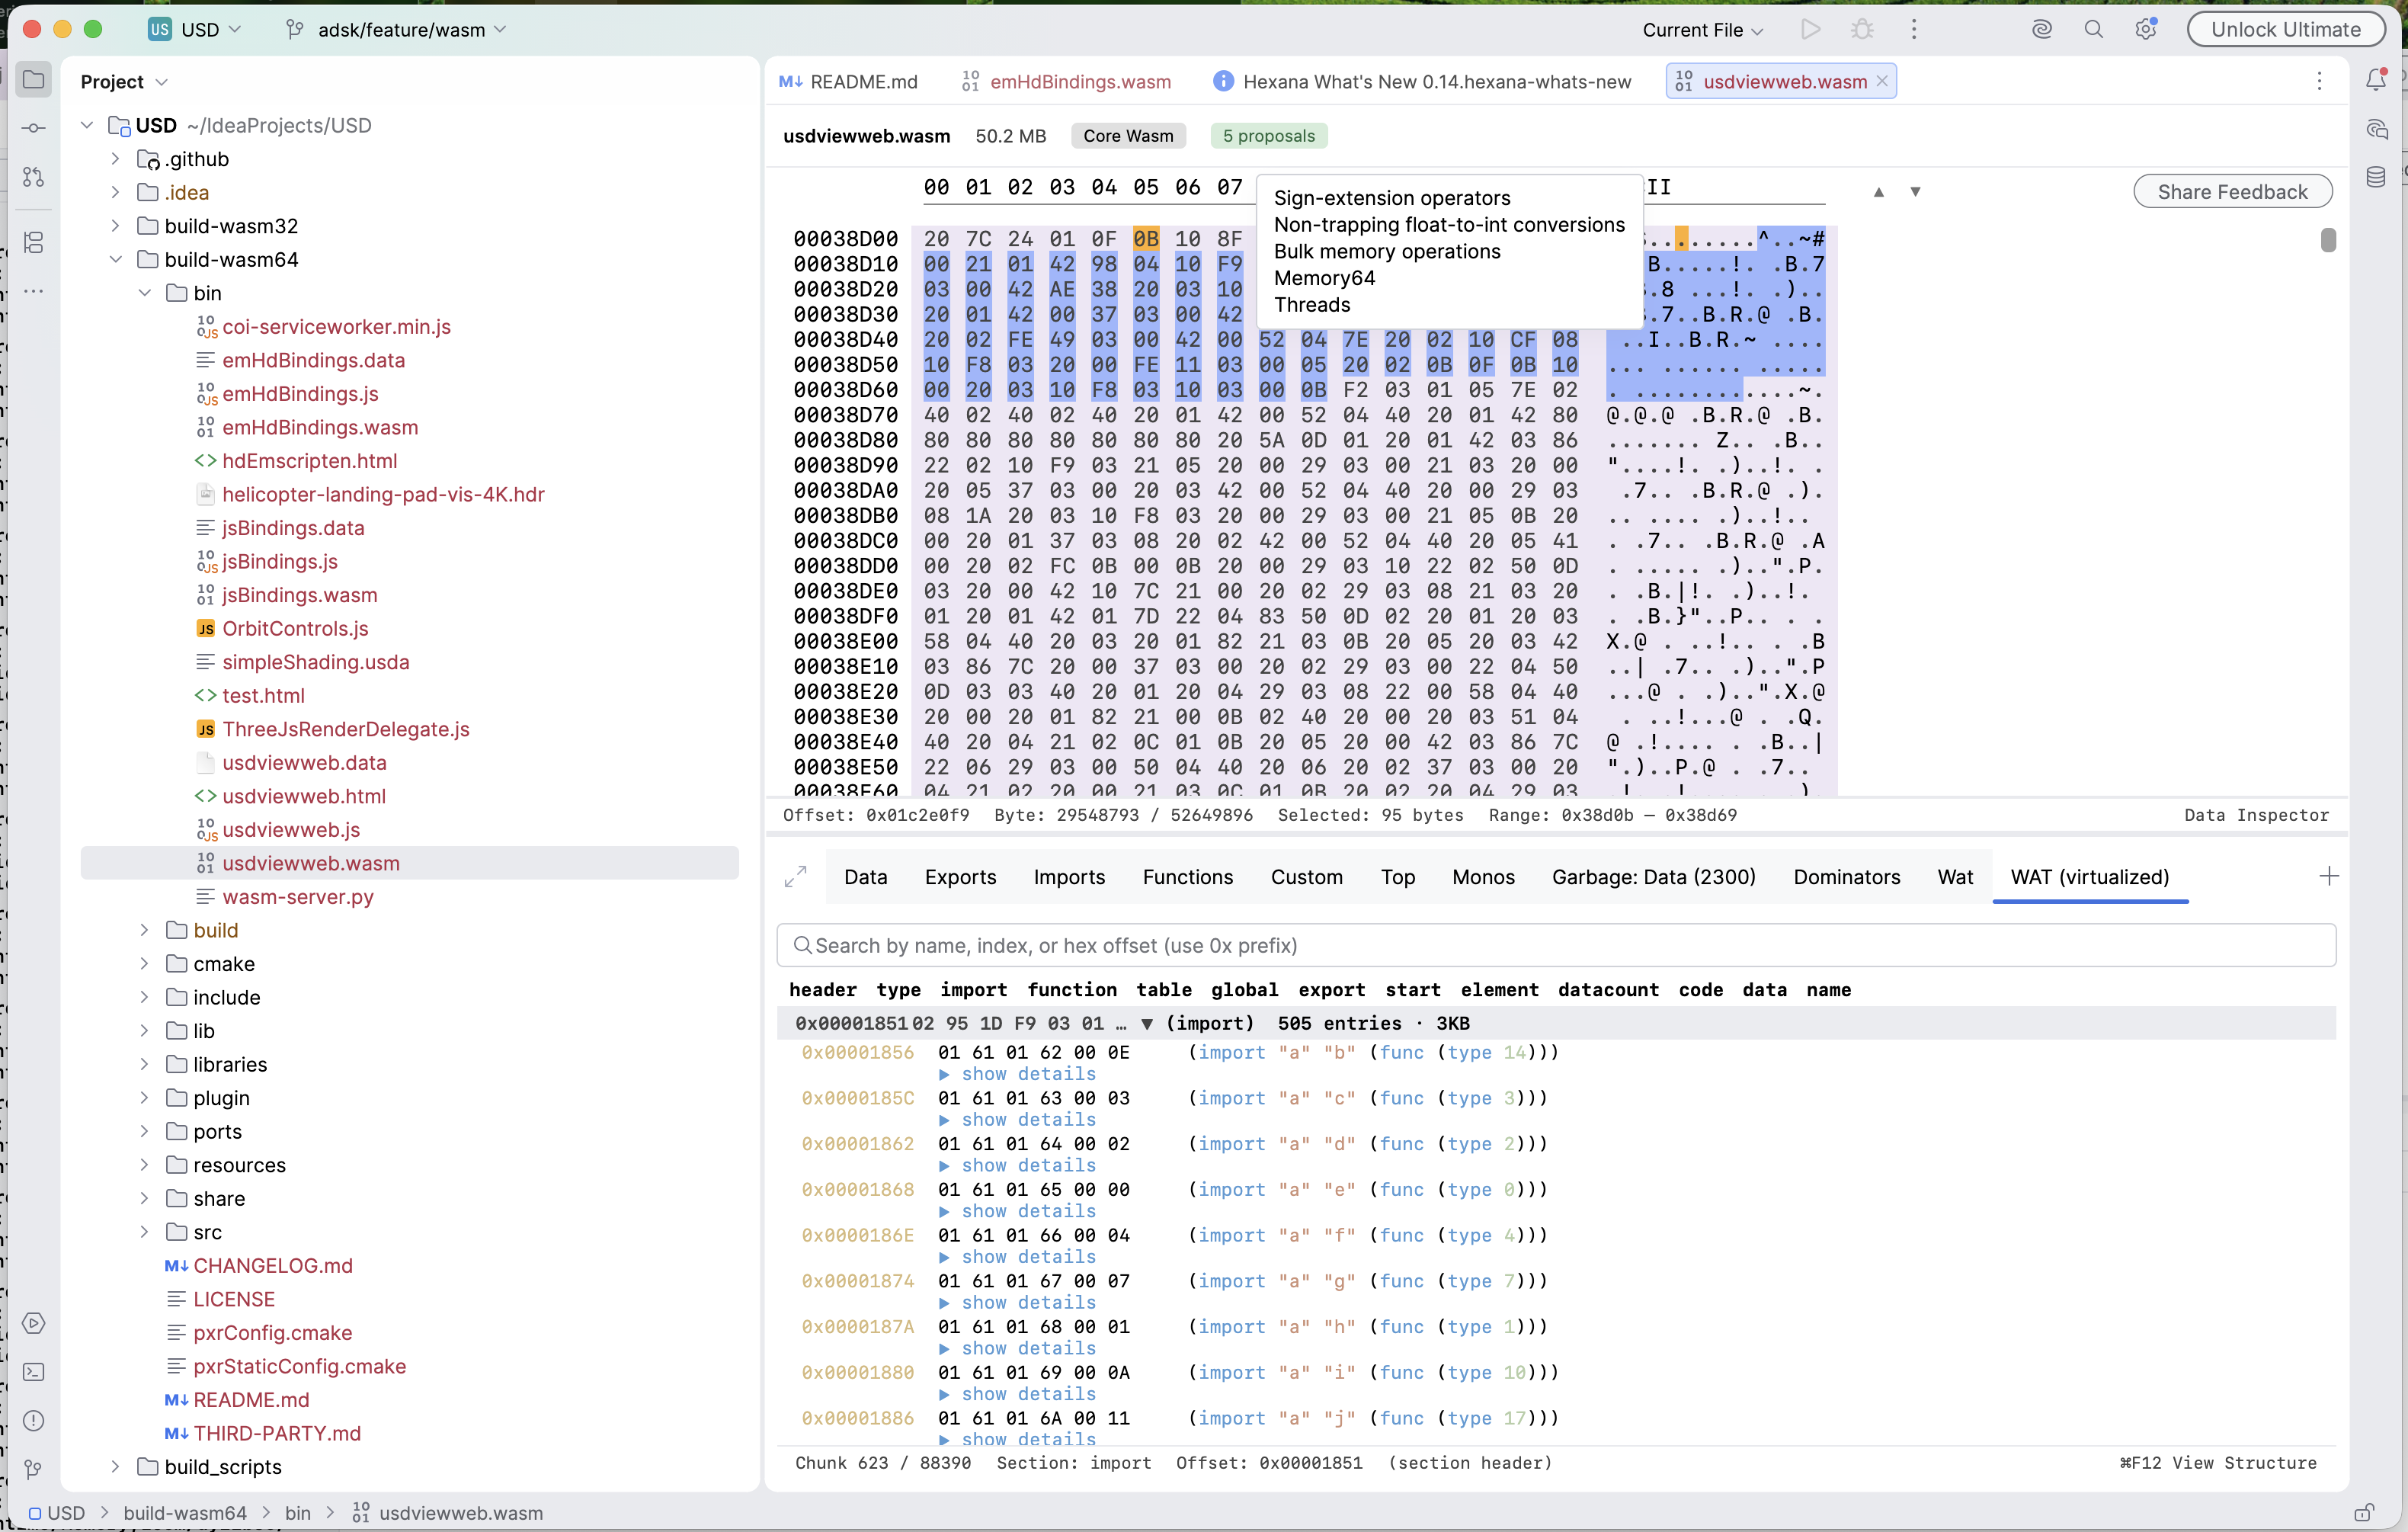Click the 5 proposals badge
Viewport: 2408px width, 1532px height.
1268,136
